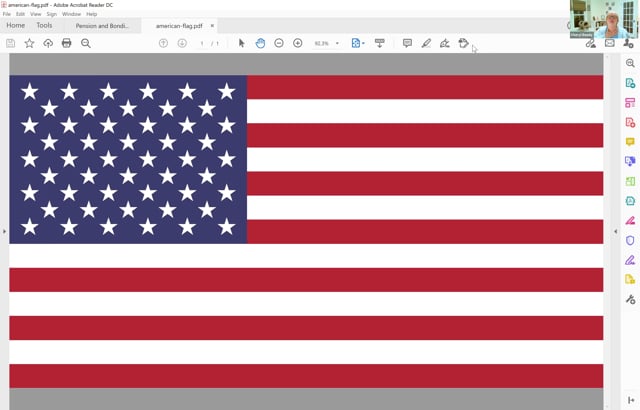Expand the left navigation pane arrow

[x=4, y=231]
